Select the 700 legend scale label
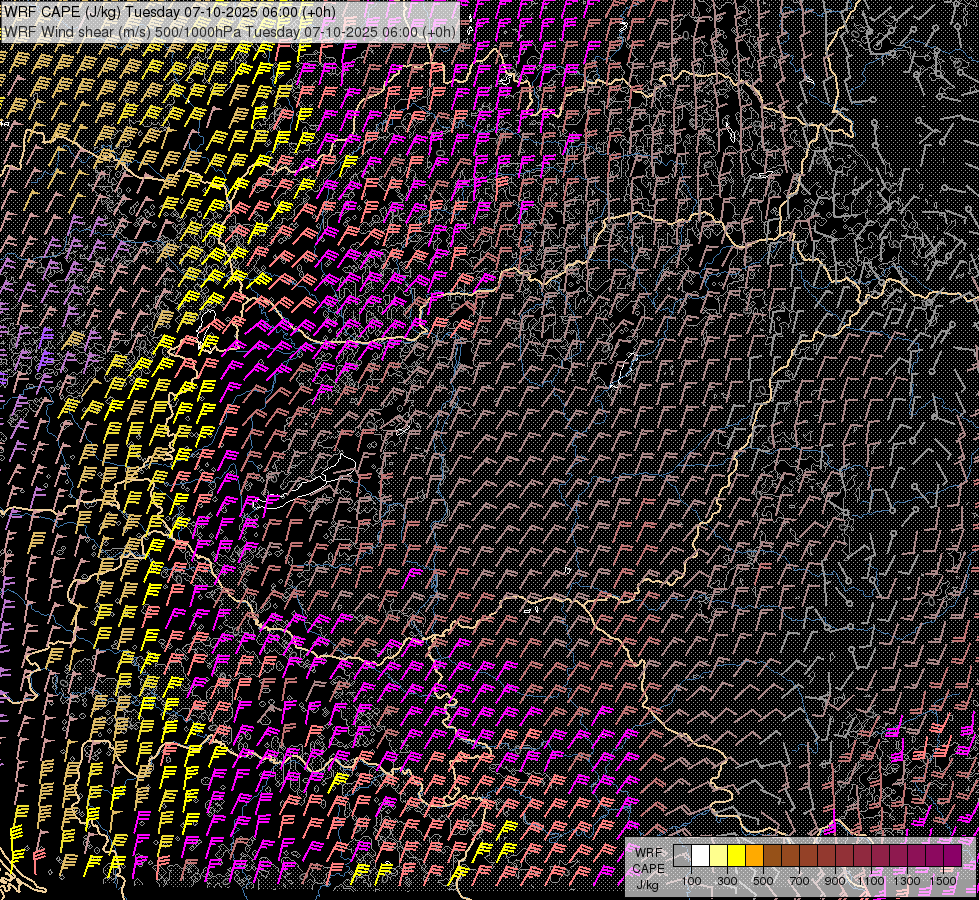This screenshot has height=900, width=979. tap(799, 880)
